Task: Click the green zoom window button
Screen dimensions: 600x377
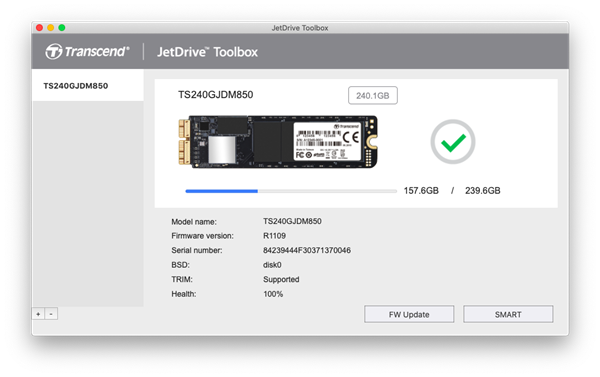Action: 62,28
